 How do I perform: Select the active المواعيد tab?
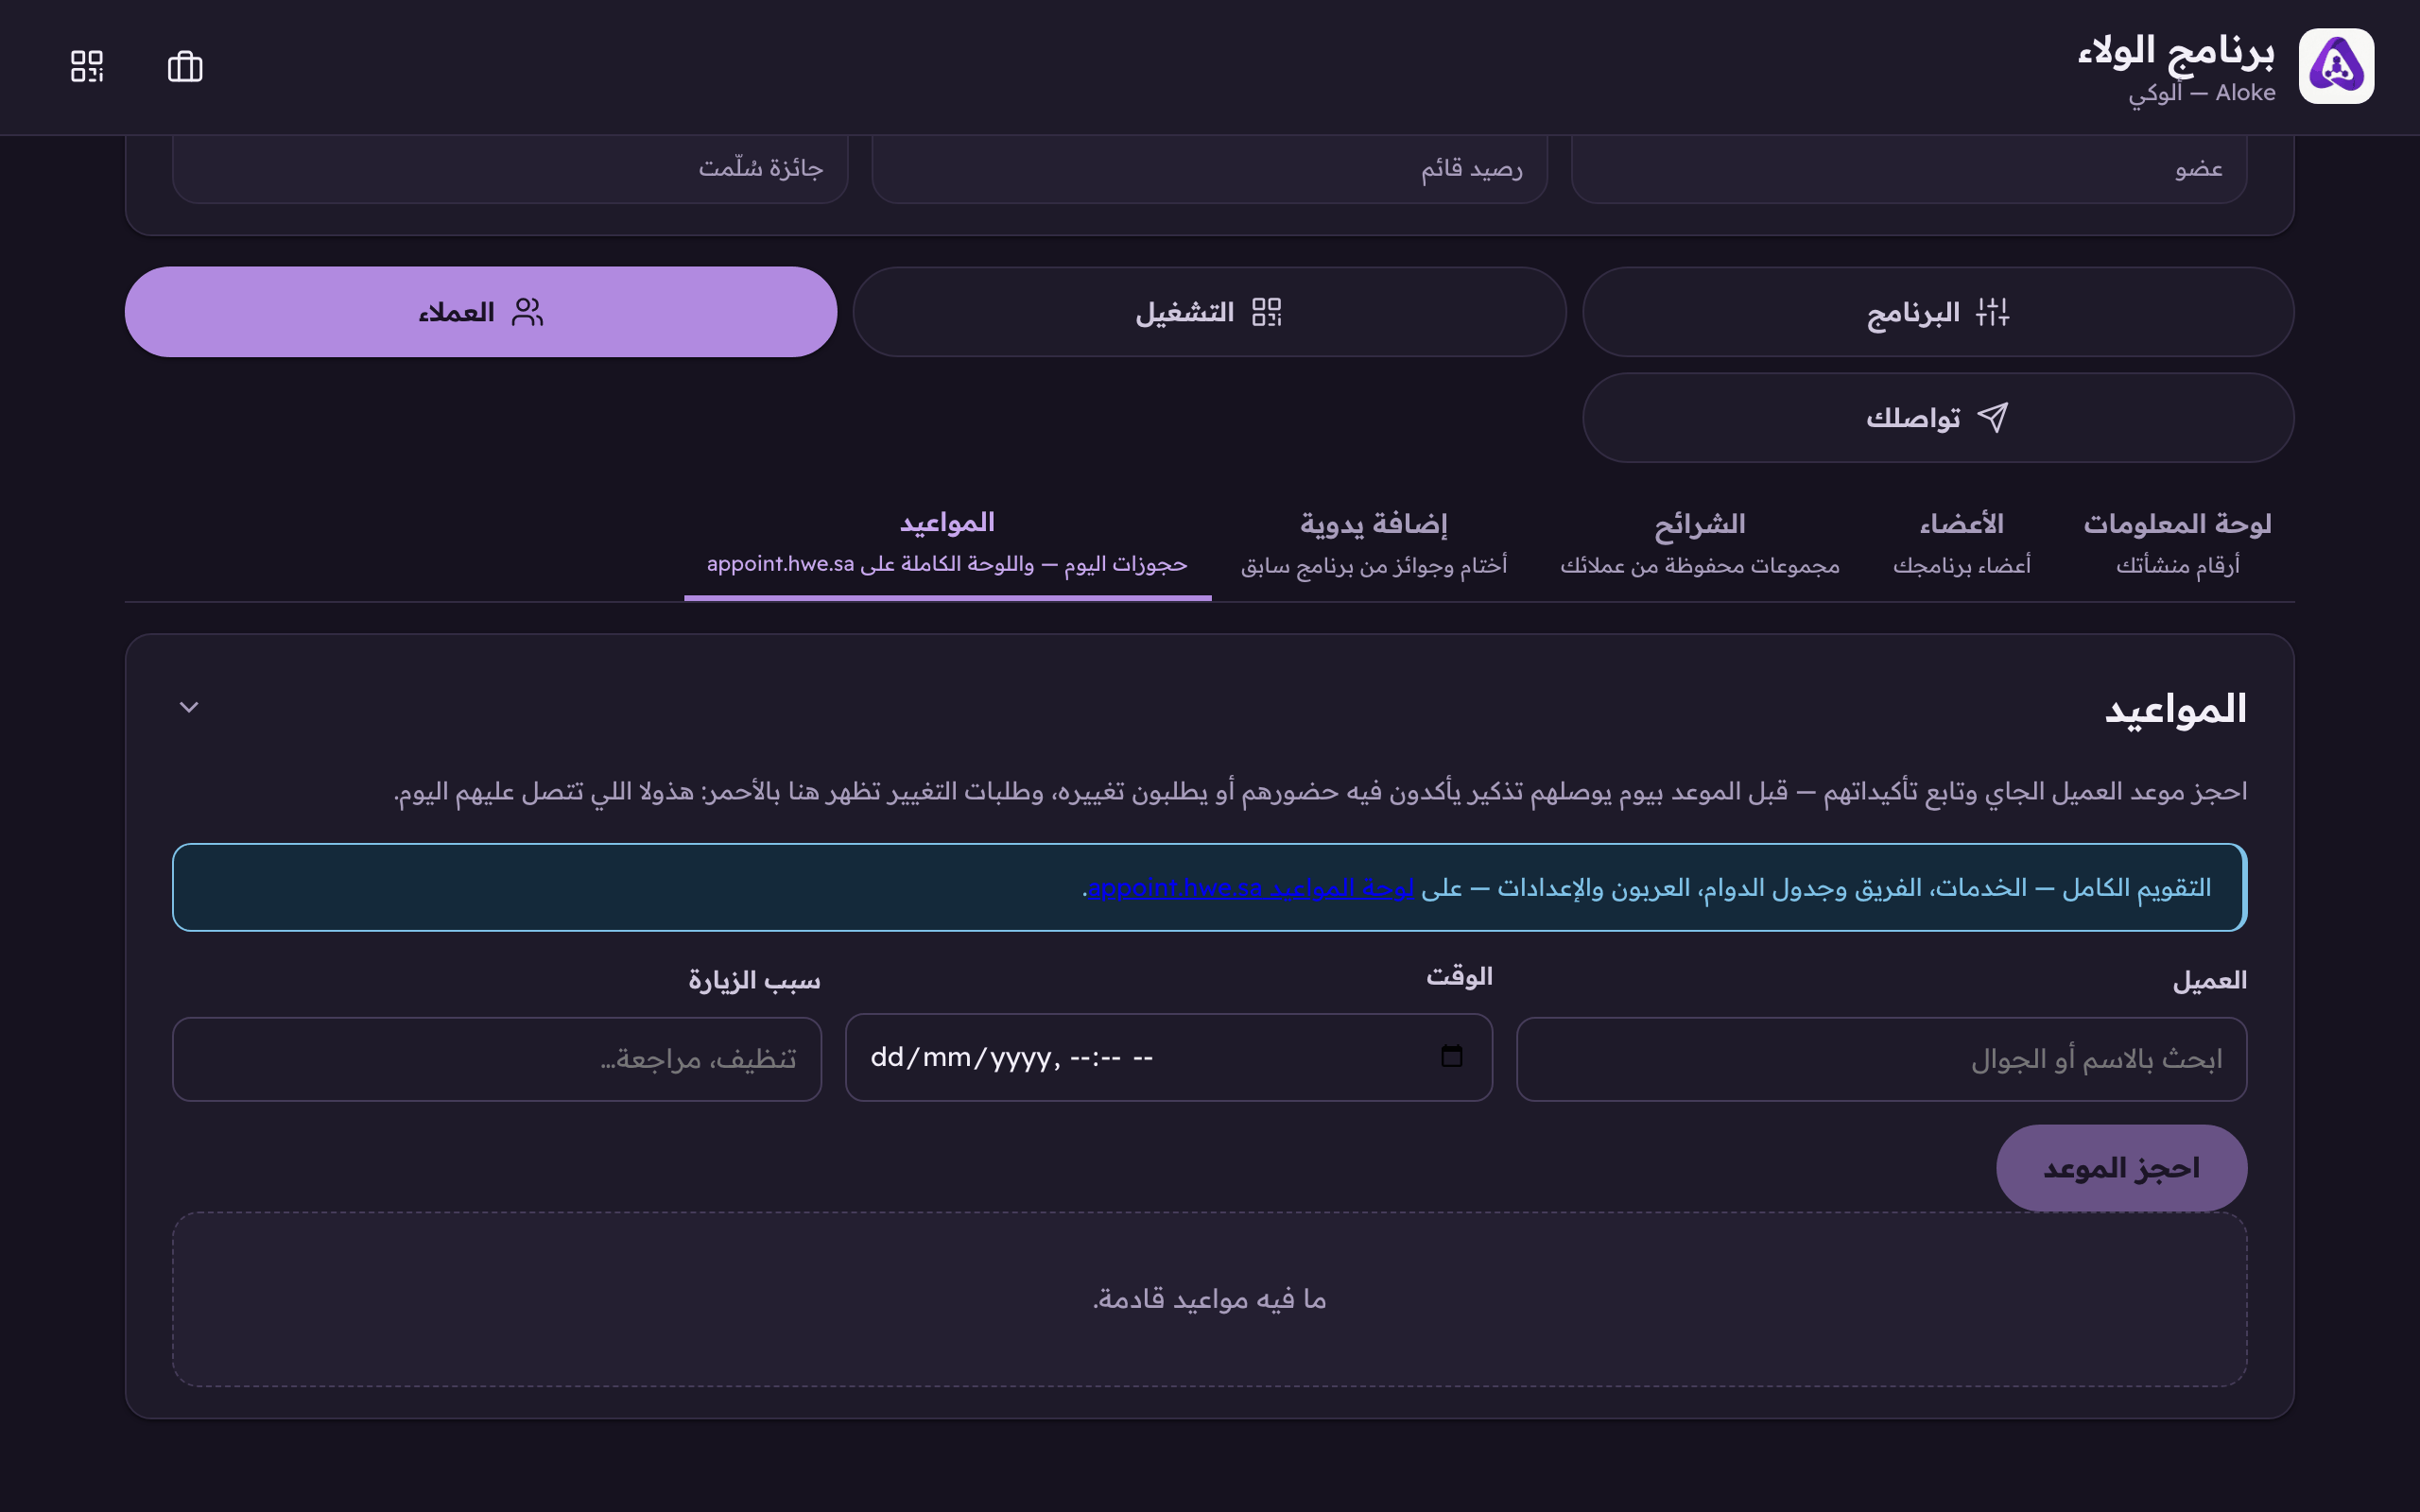pyautogui.click(x=947, y=545)
